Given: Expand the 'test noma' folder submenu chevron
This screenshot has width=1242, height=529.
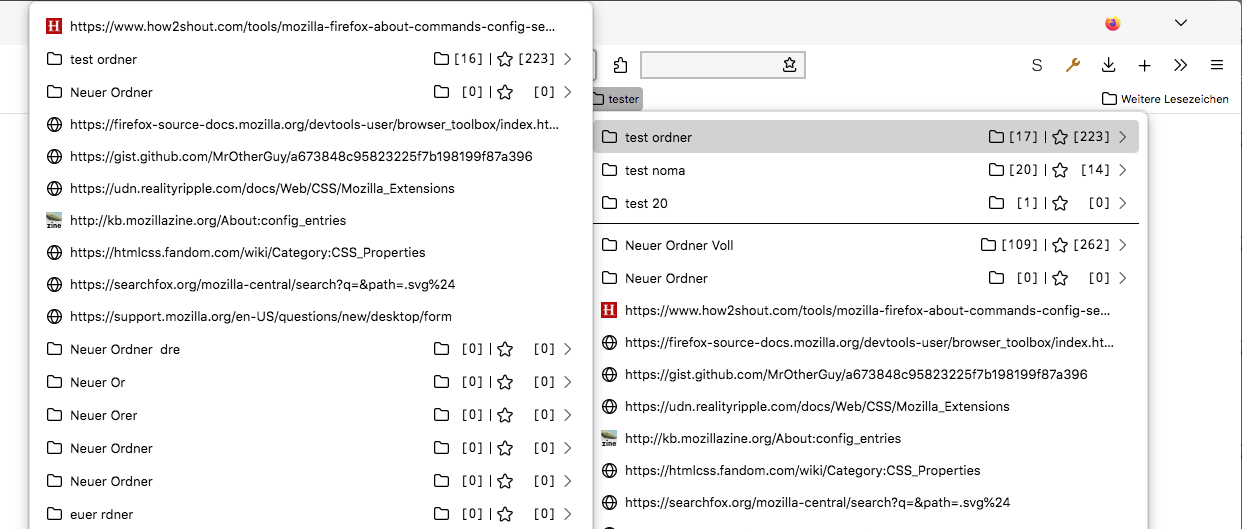Looking at the screenshot, I should (x=1123, y=170).
